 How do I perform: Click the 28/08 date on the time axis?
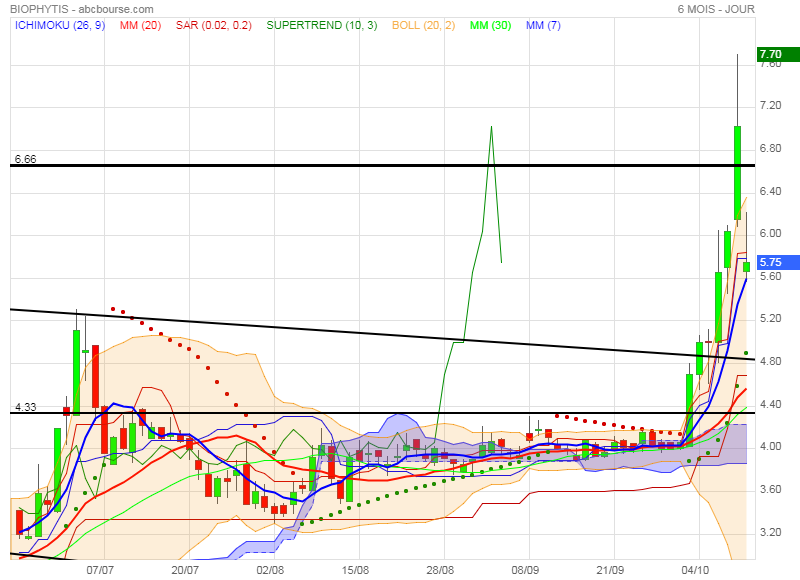pyautogui.click(x=440, y=570)
